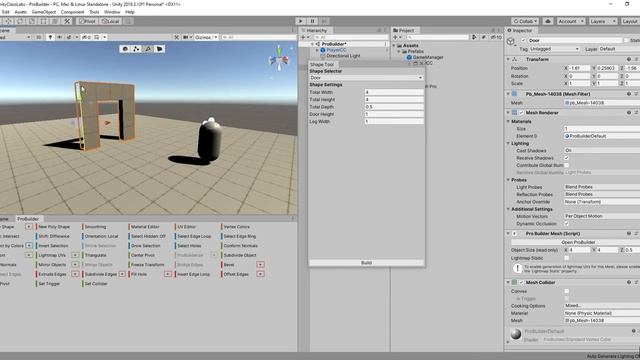Select the Move tool in the toolbar
This screenshot has width=640, height=360.
(8, 21)
